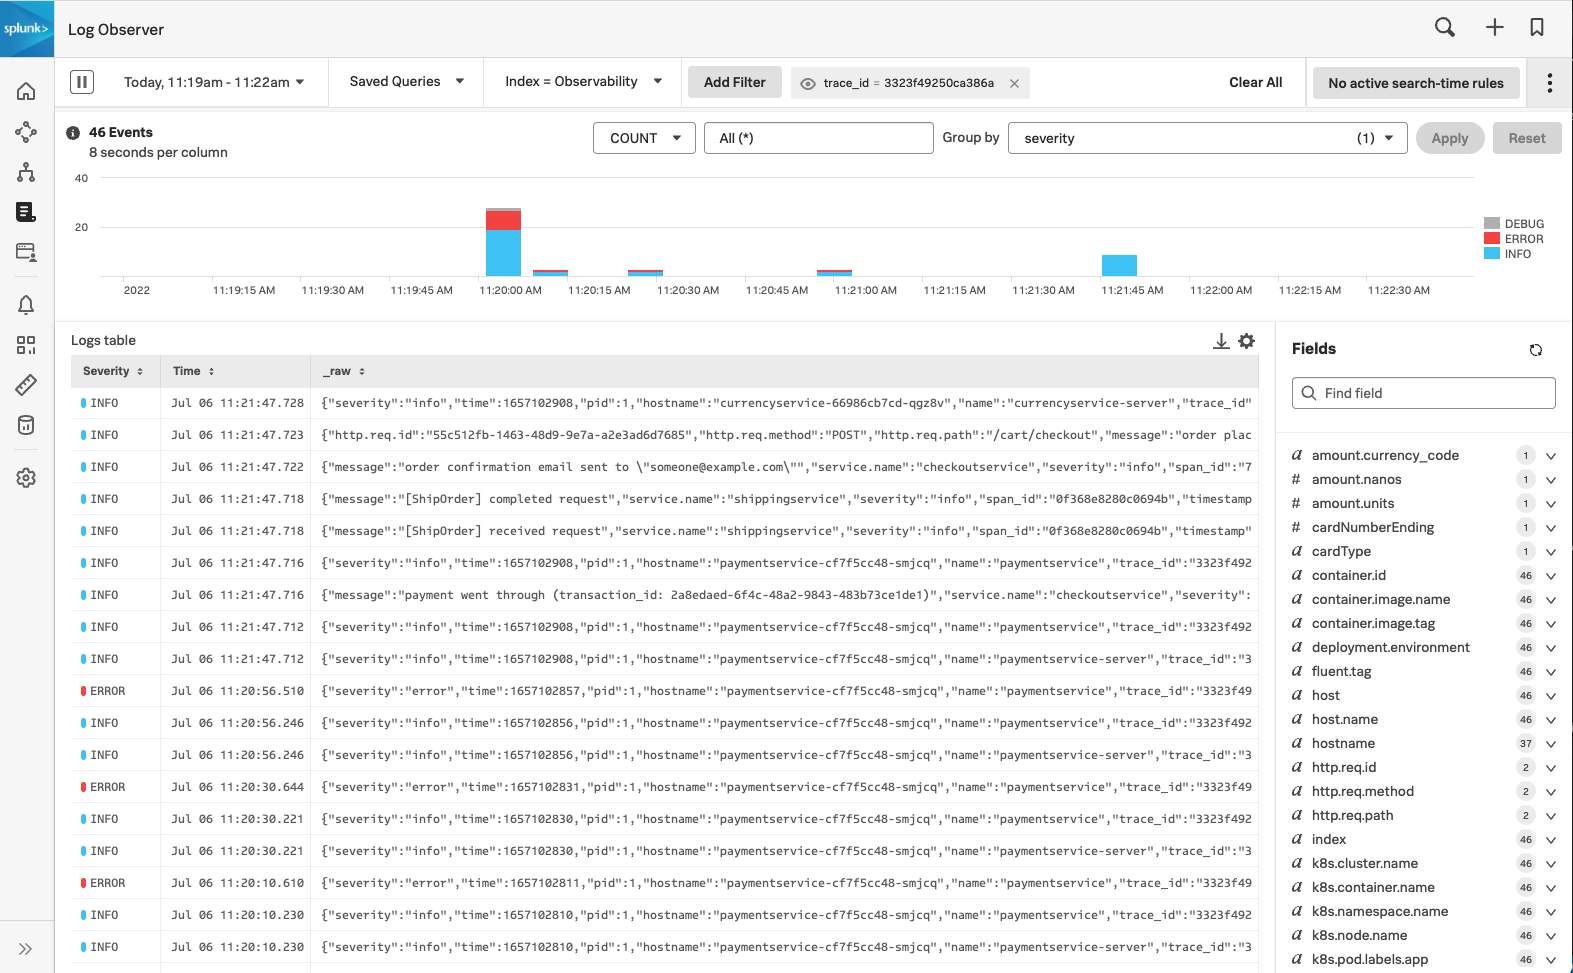Viewport: 1573px width, 973px height.
Task: Click blue chart bar near 11:21:45
Action: tap(1119, 265)
